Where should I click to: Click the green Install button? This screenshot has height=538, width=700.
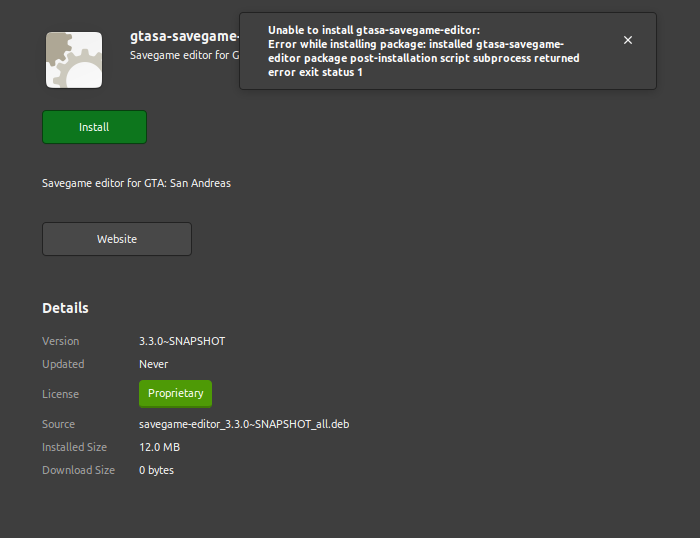[x=94, y=127]
